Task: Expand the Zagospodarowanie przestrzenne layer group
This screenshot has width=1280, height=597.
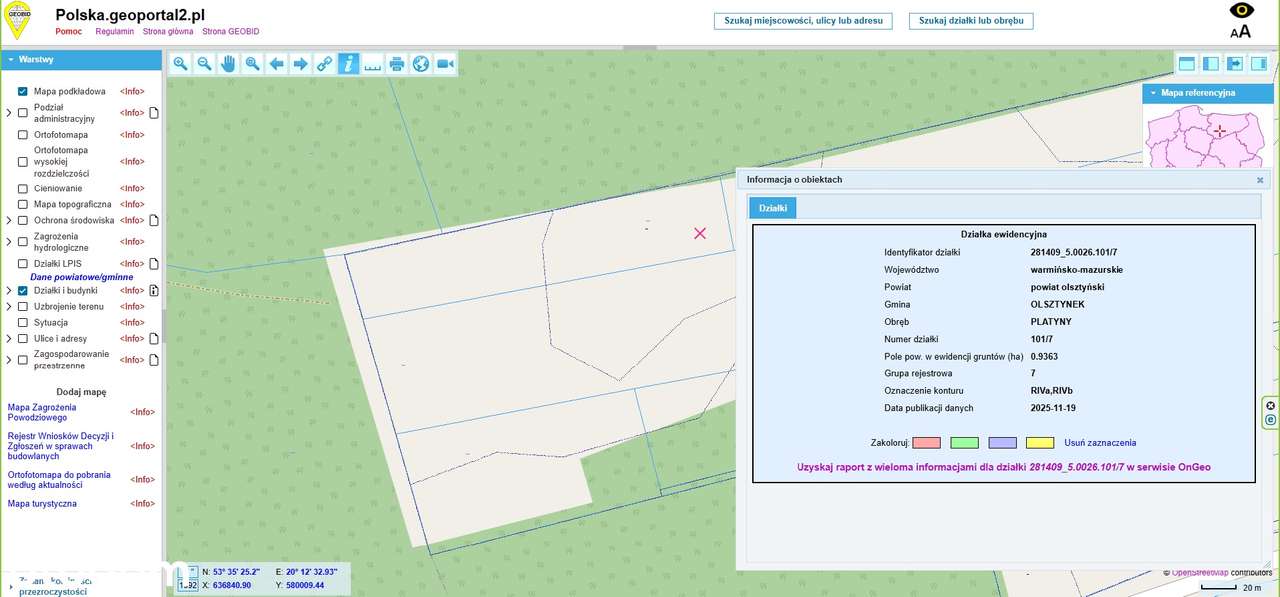Action: click(x=9, y=360)
